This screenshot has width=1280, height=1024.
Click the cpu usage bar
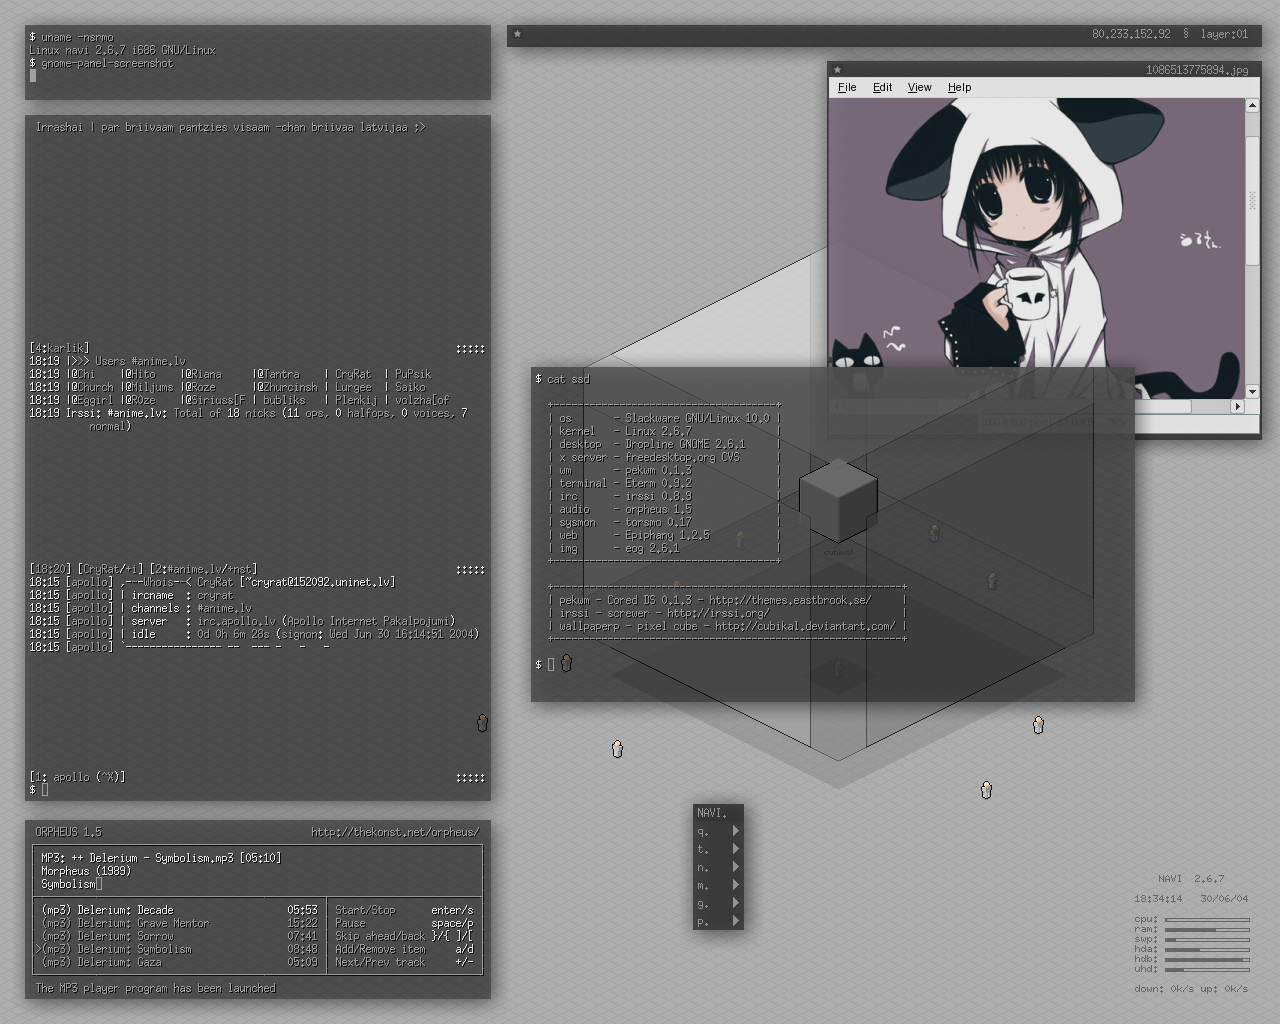[x=1207, y=919]
